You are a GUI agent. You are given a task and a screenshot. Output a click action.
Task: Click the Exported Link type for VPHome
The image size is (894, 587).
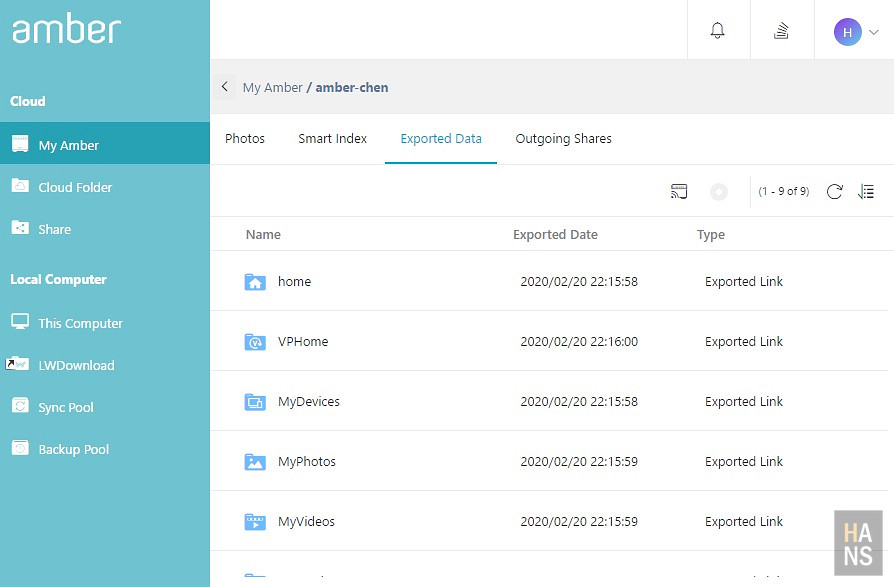[743, 341]
